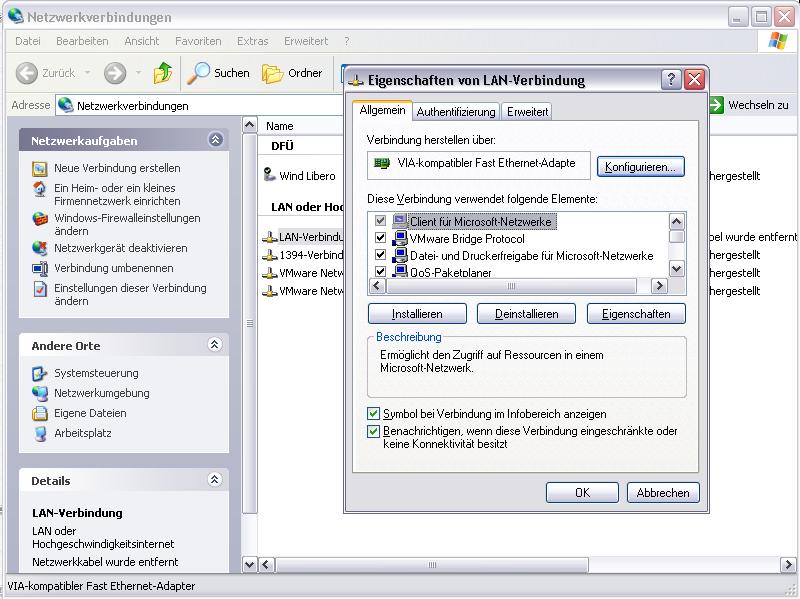Click the main window horizontal scrollbar thumb
This screenshot has width=800, height=599.
click(x=432, y=565)
